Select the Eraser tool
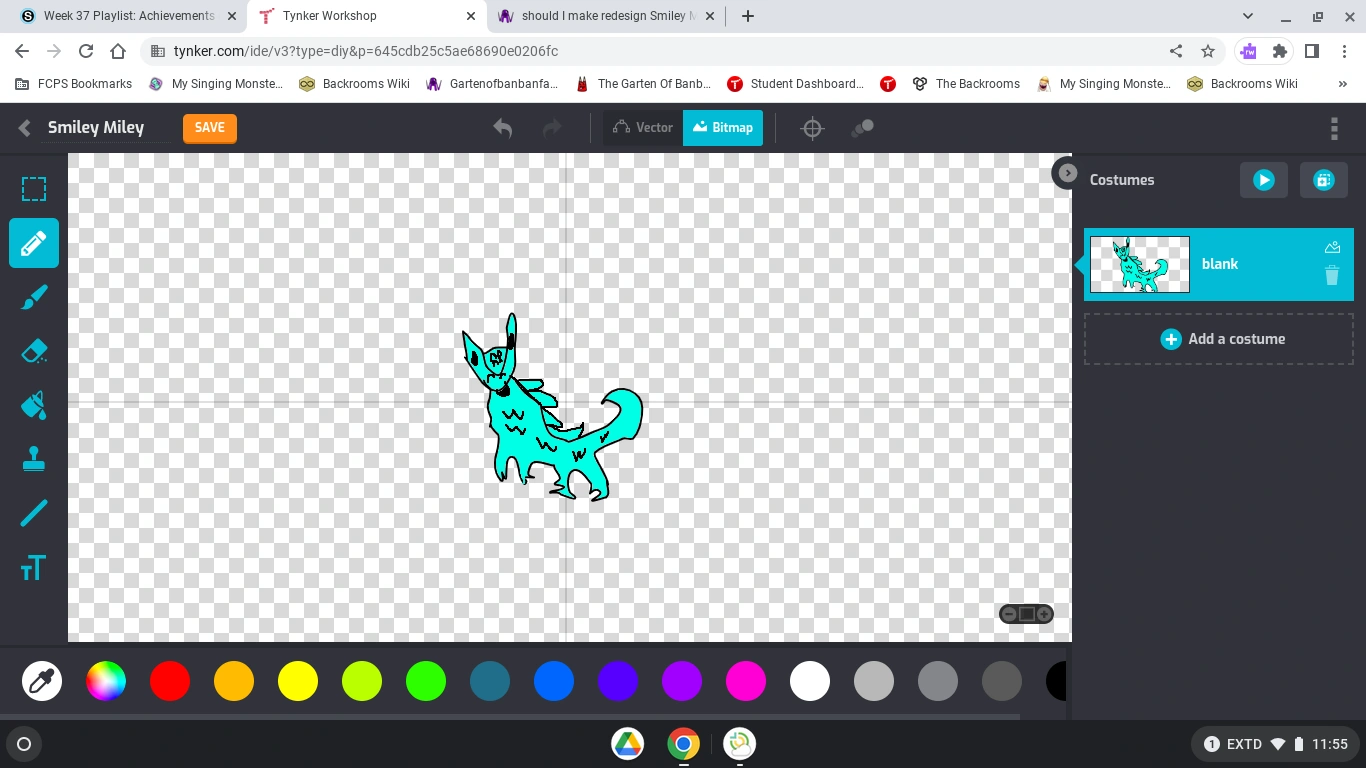Screen dimensions: 1366x768 pos(34,350)
